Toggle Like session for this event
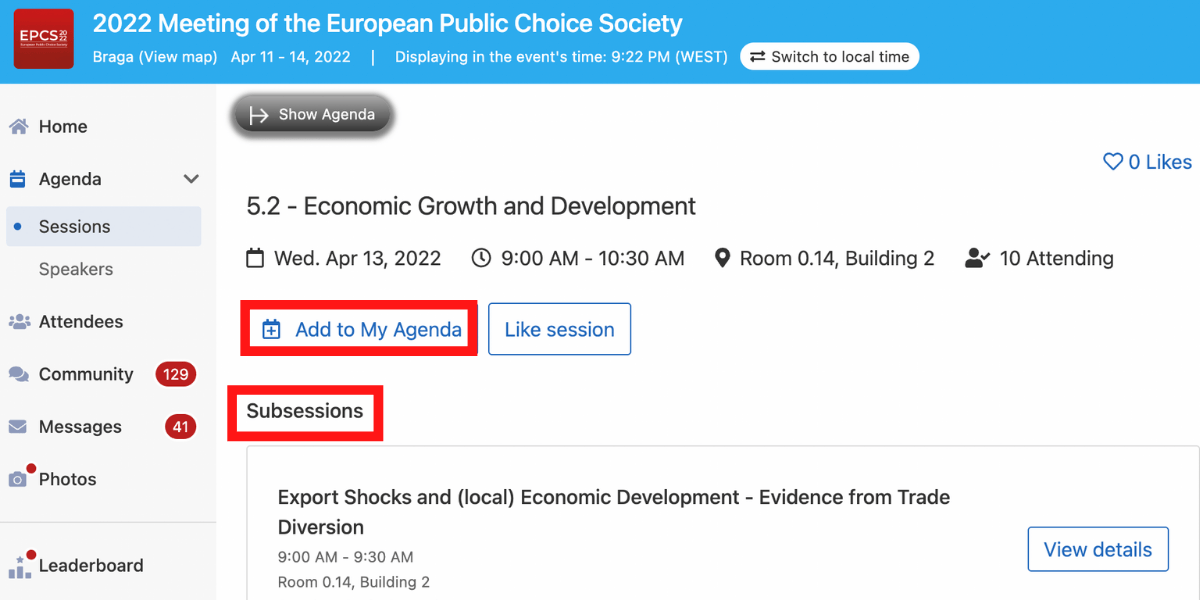 point(559,329)
